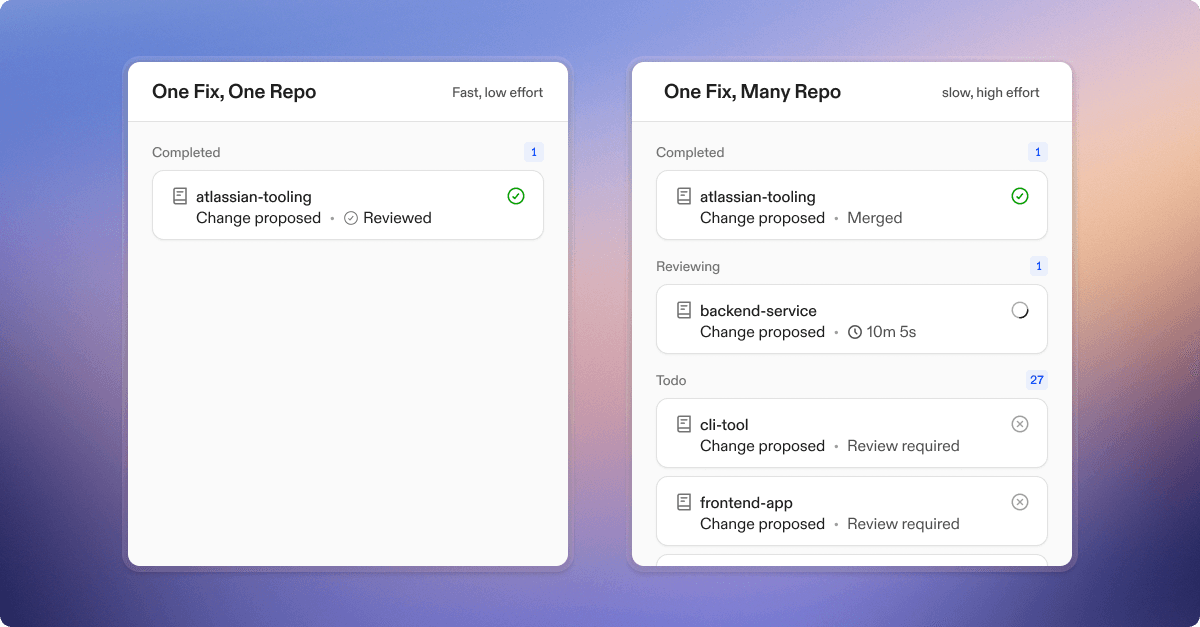Collapse the Reviewing section header
Image resolution: width=1200 pixels, height=627 pixels.
pos(688,267)
